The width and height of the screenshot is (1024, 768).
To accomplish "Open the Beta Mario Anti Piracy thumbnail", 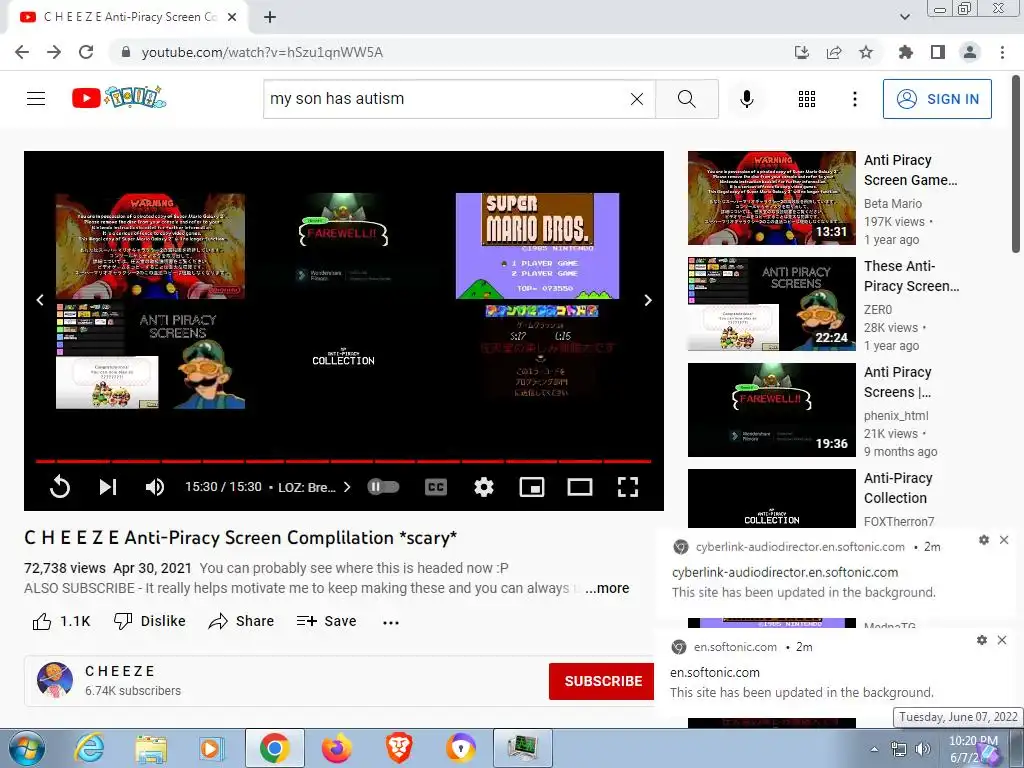I will 772,198.
